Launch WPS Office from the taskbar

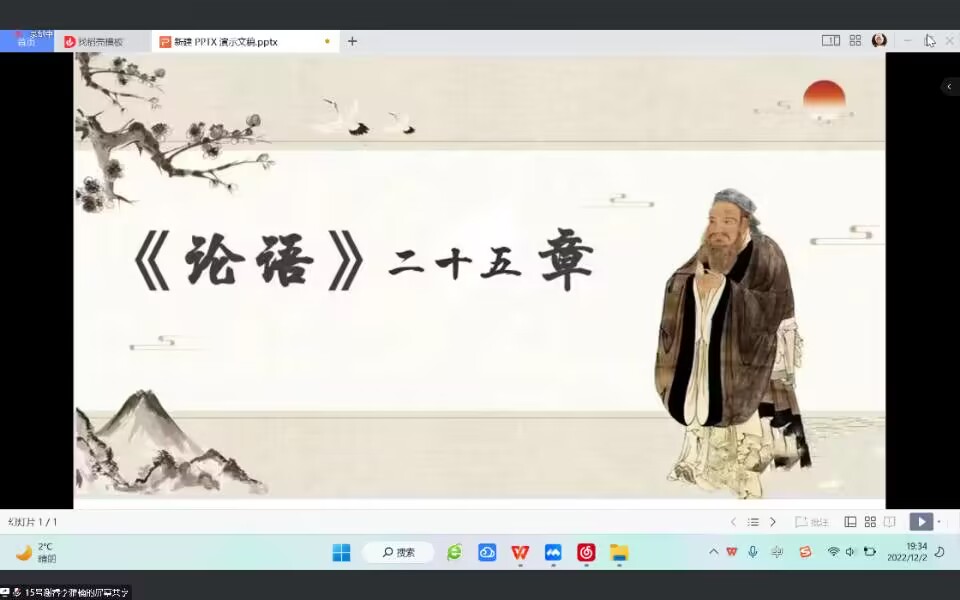coord(520,551)
